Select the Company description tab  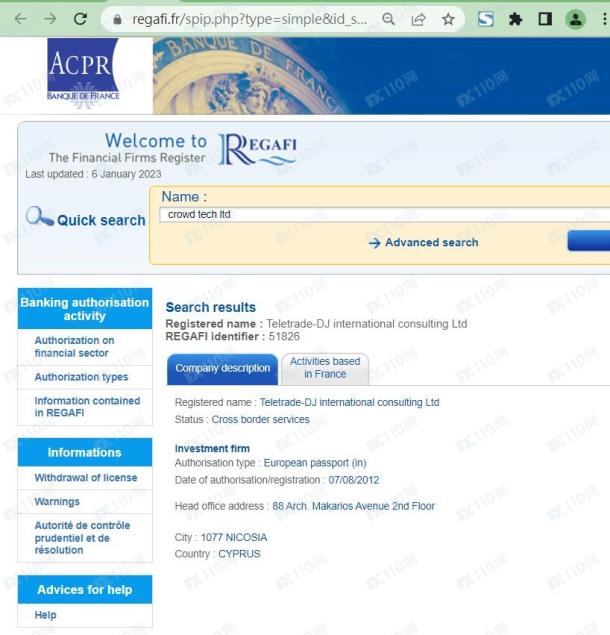[x=222, y=369]
